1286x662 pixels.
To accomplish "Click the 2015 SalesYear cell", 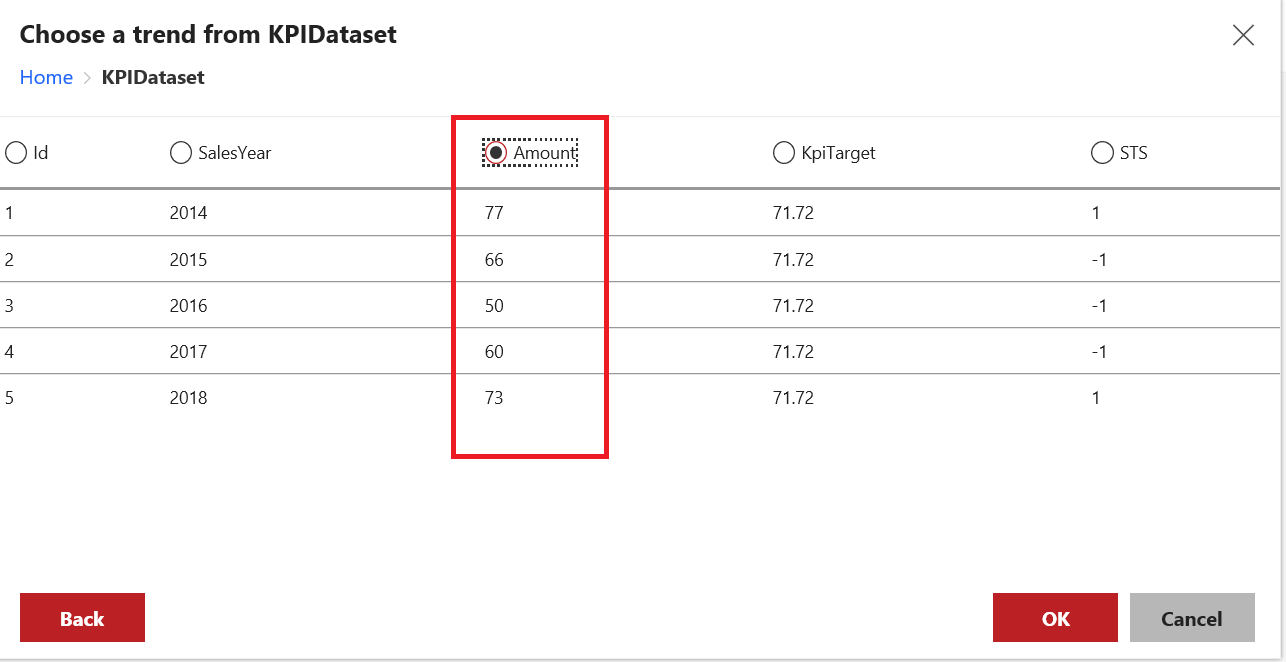I will tap(189, 260).
